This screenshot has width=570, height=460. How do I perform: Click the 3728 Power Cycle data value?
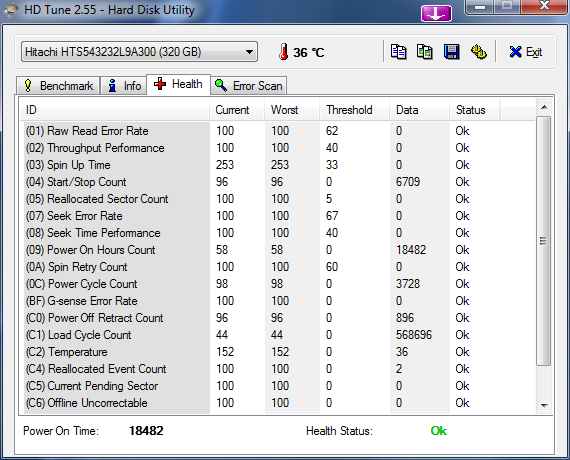pos(408,284)
